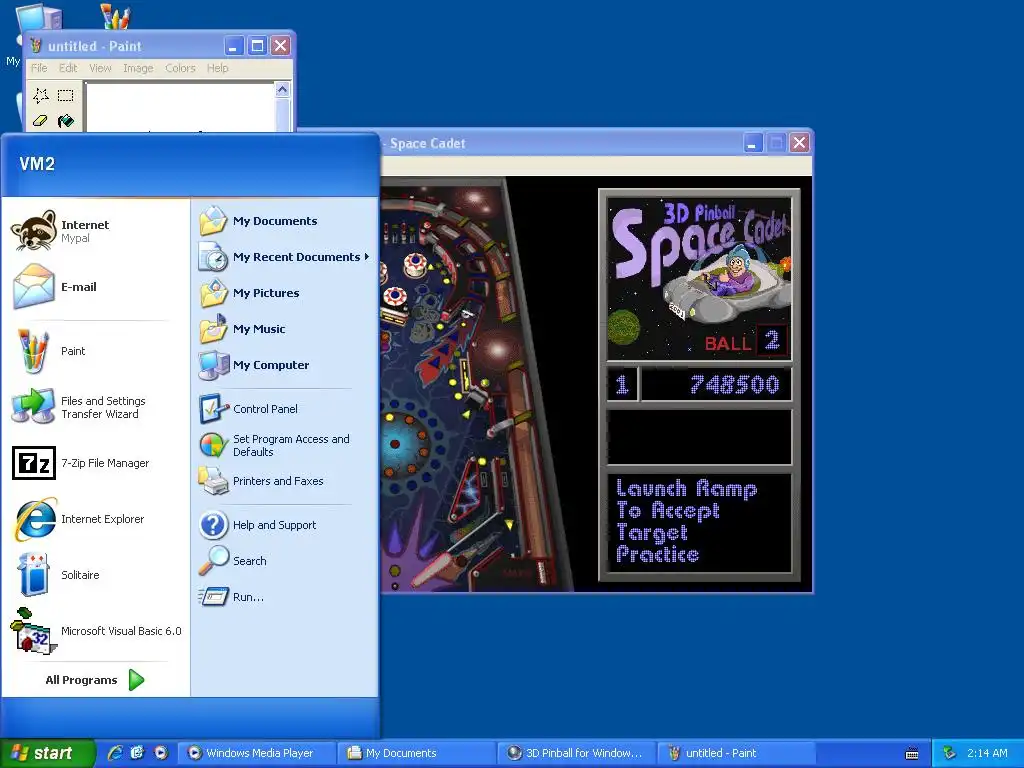Expand All Programs list
1024x768 pixels.
click(x=95, y=680)
